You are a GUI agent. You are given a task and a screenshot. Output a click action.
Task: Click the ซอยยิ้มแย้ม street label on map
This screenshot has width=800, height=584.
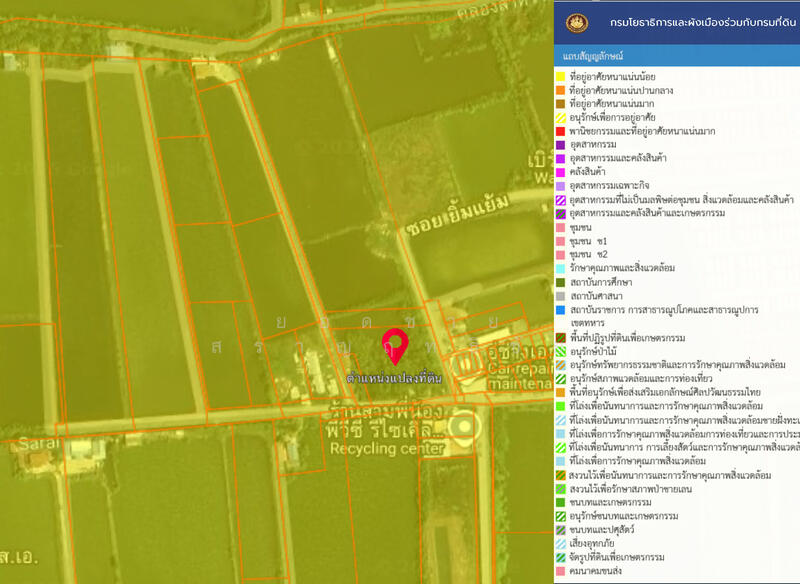pos(443,227)
